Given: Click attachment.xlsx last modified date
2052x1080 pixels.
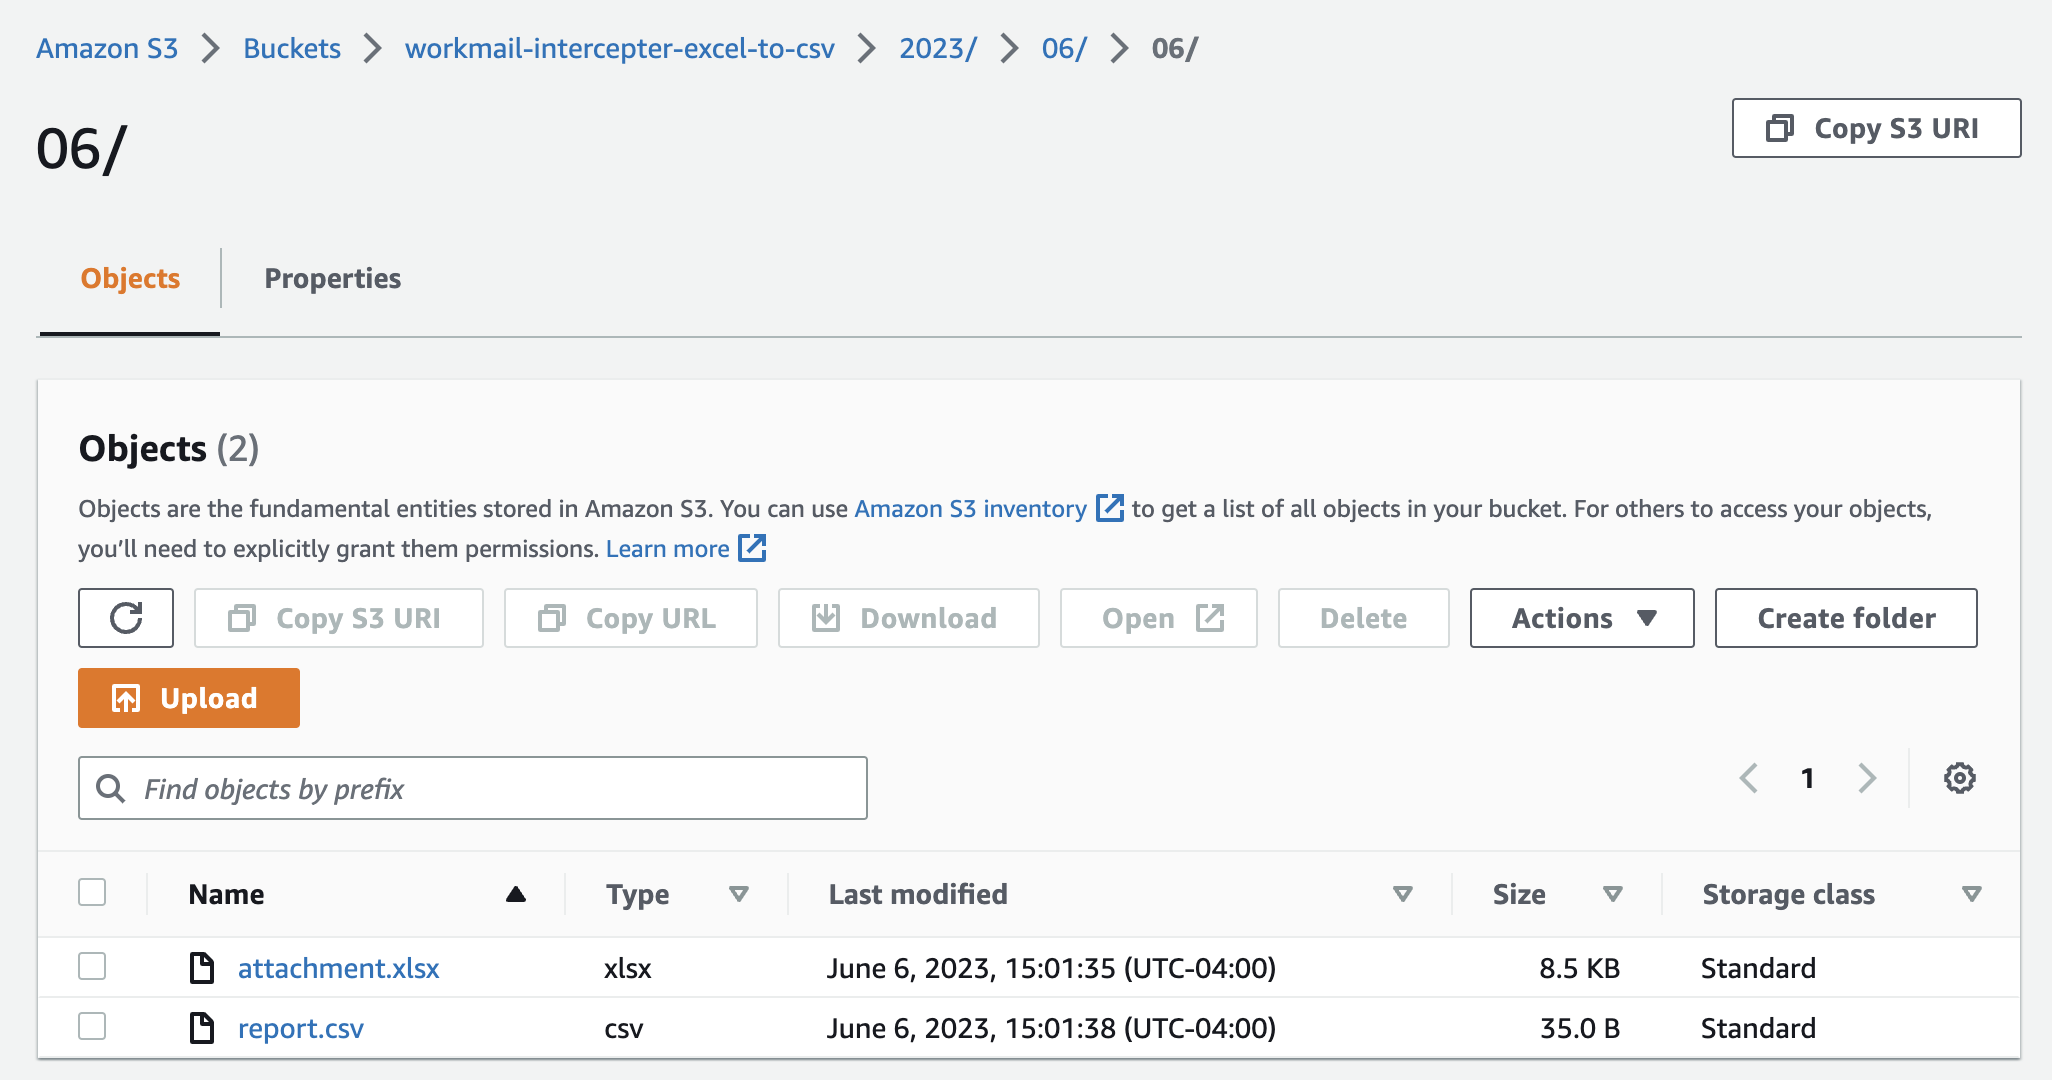Looking at the screenshot, I should [1051, 968].
